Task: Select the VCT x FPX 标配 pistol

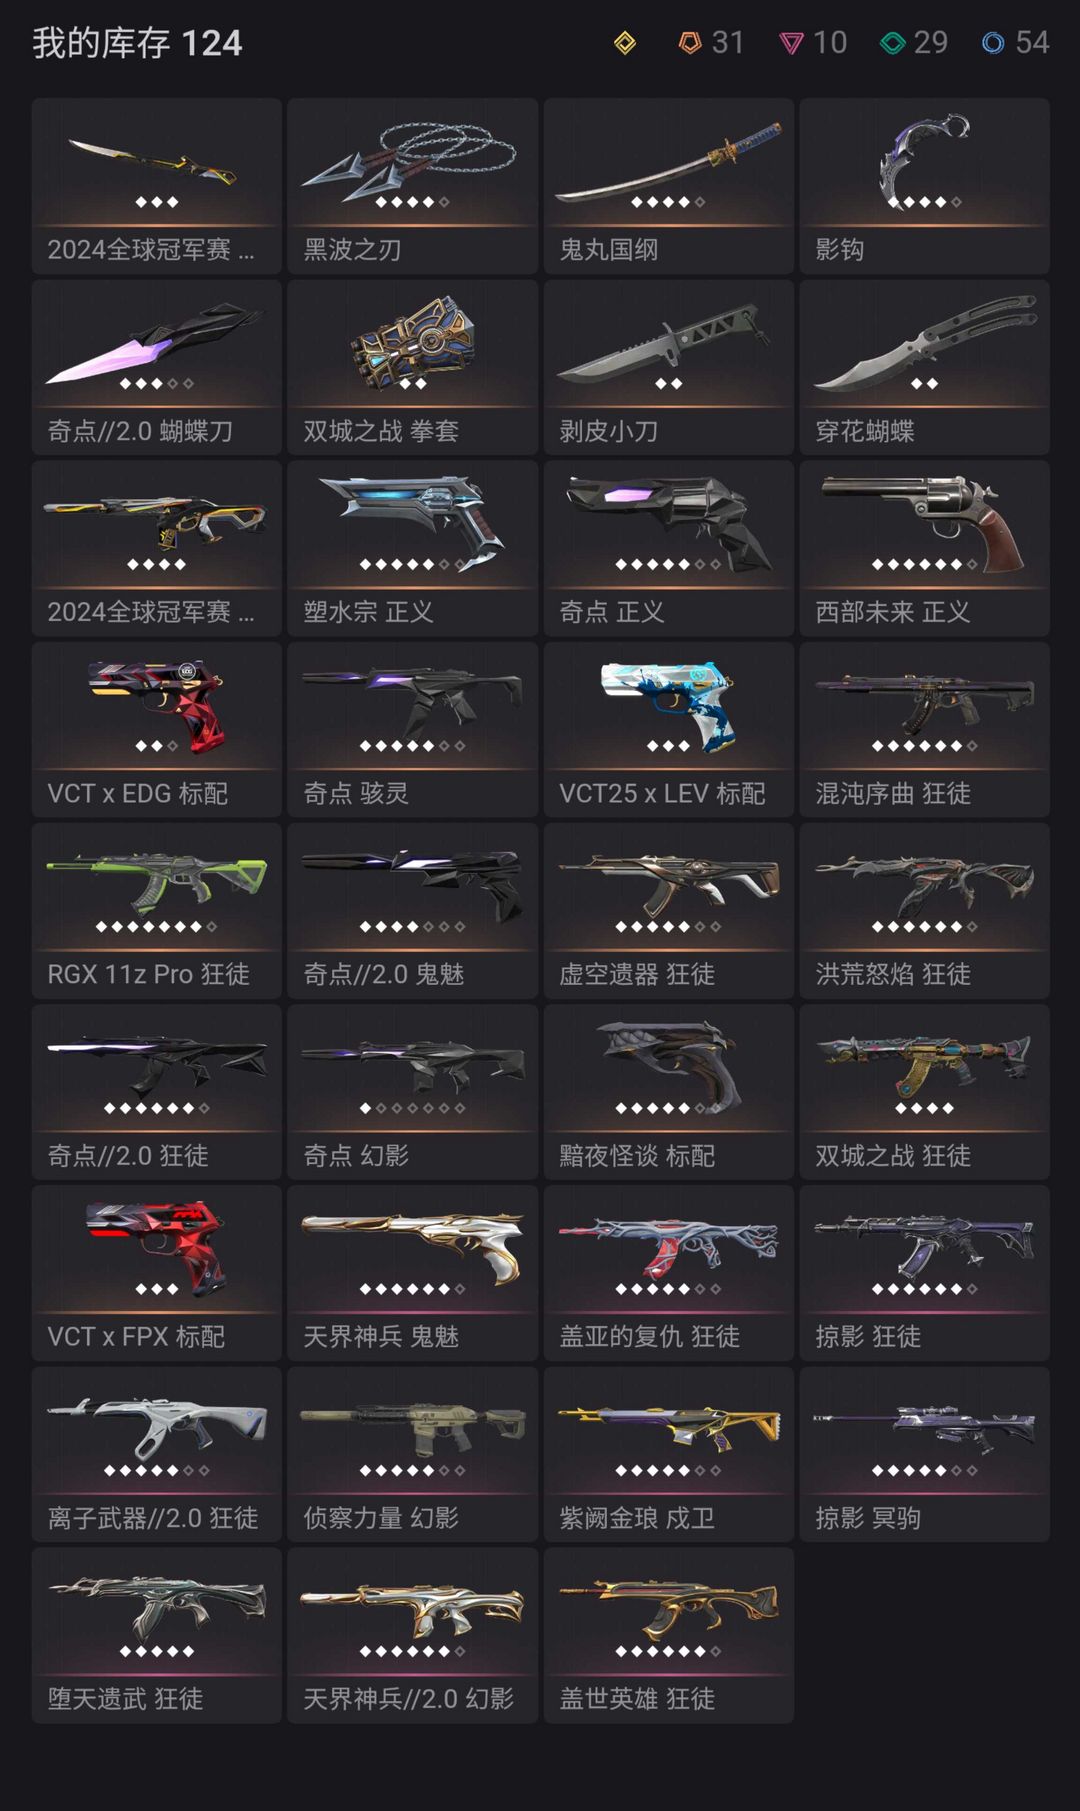Action: click(x=157, y=1273)
